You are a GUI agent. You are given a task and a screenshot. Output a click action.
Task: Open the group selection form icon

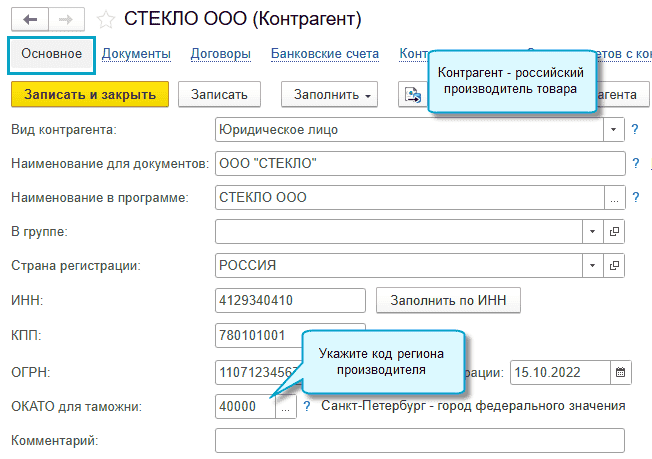[x=615, y=232]
